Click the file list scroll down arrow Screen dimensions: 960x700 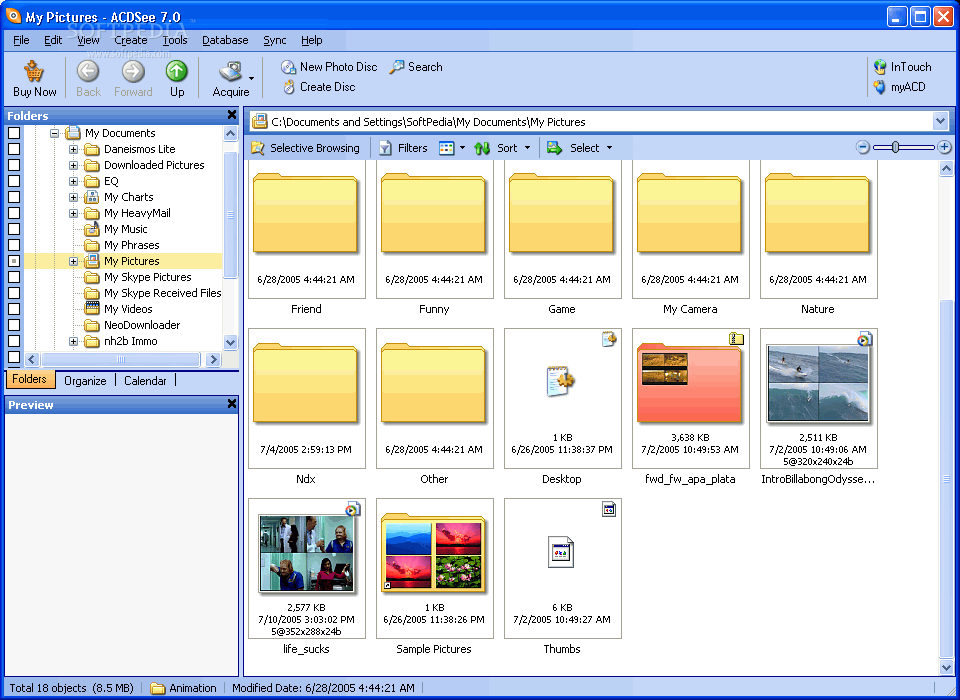coord(946,666)
